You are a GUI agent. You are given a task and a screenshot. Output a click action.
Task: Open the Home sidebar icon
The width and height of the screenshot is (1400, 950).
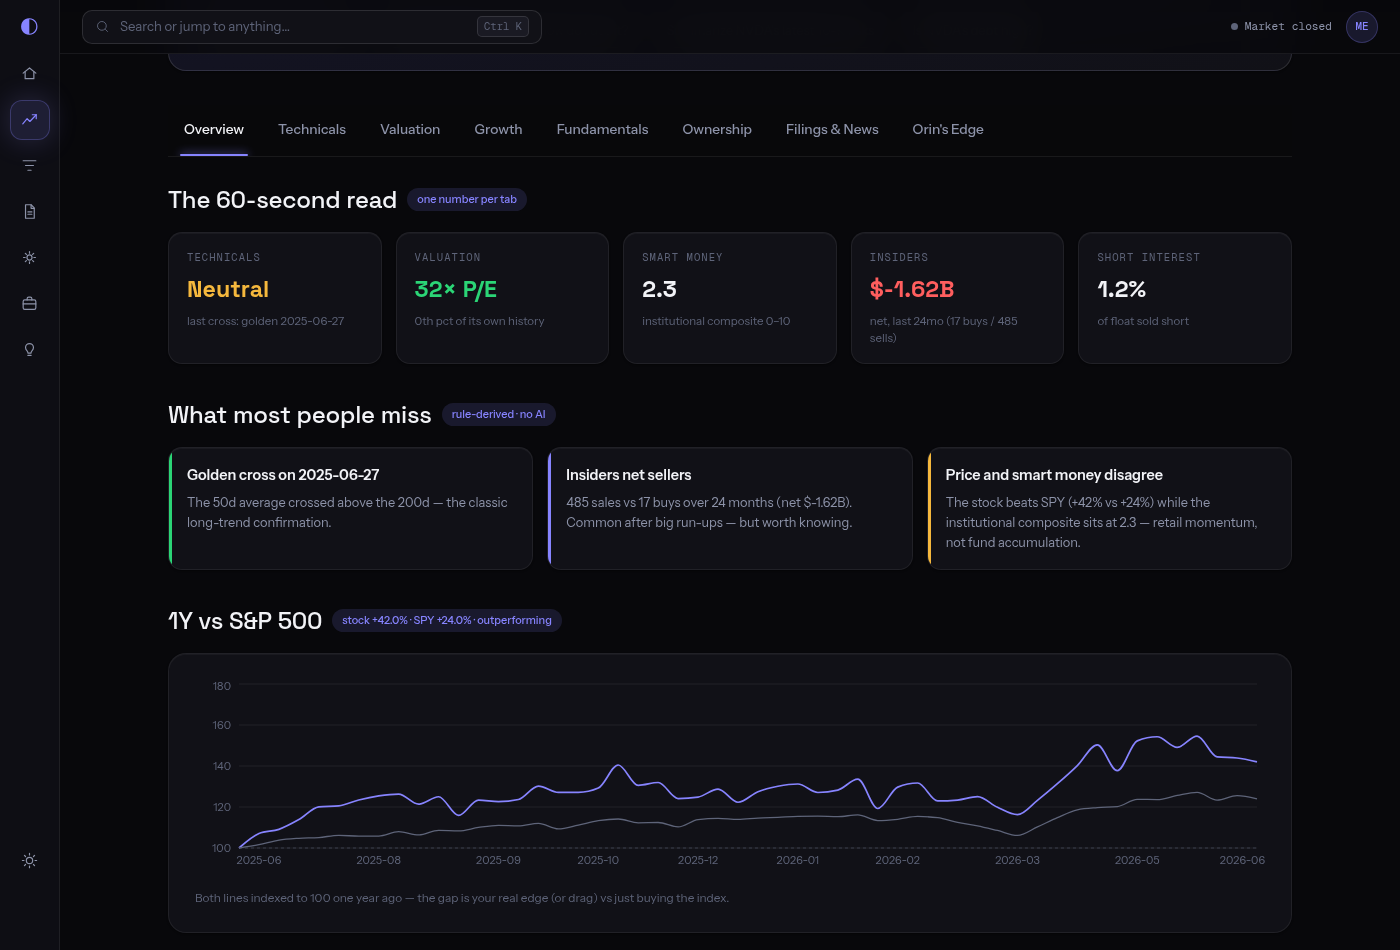pos(29,73)
